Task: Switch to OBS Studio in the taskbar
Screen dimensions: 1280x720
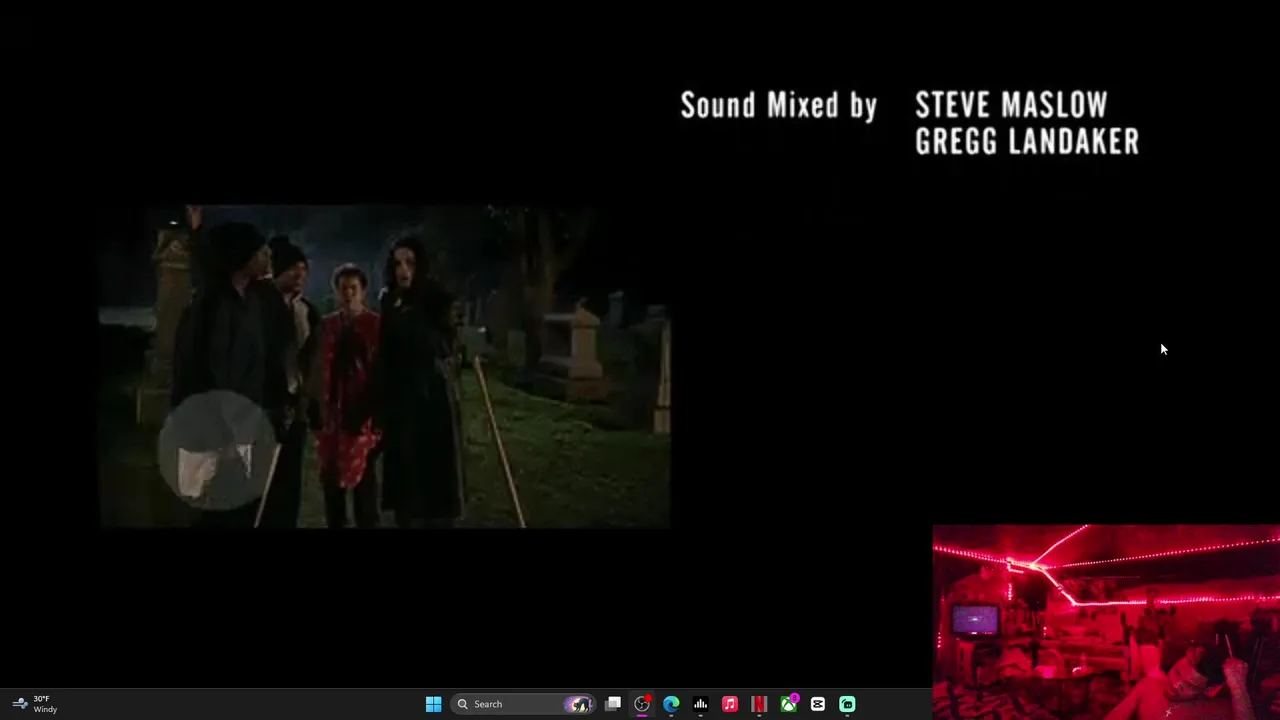Action: (x=642, y=704)
